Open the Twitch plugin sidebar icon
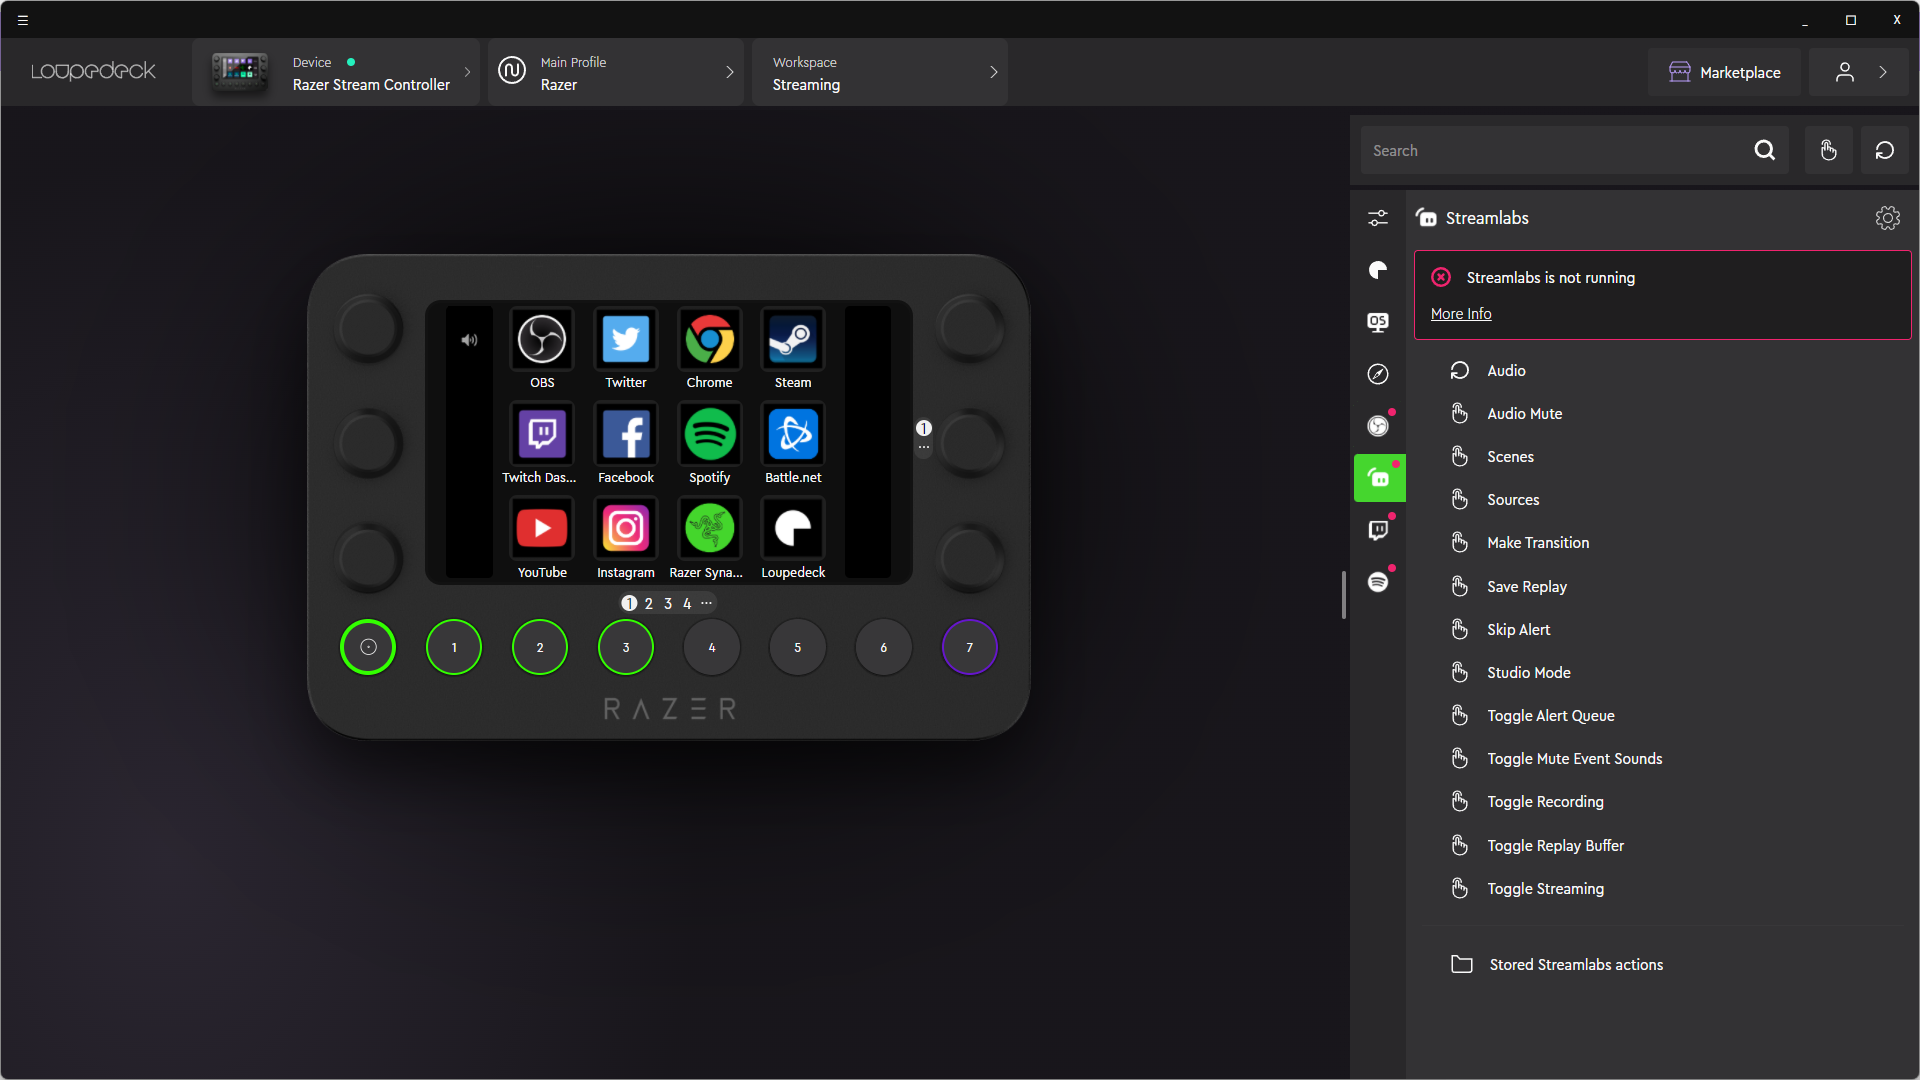Screen dimensions: 1920x1080 (x=1378, y=530)
